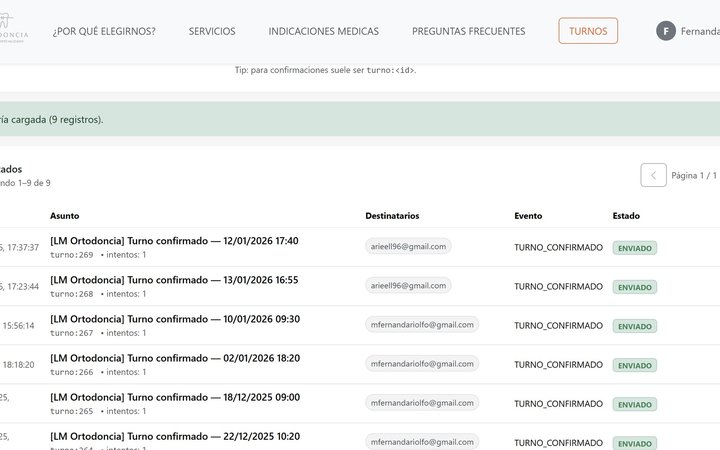The image size is (720, 450).
Task: Select the 02/01/2026 18:20 confirmation row
Action: click(x=174, y=358)
